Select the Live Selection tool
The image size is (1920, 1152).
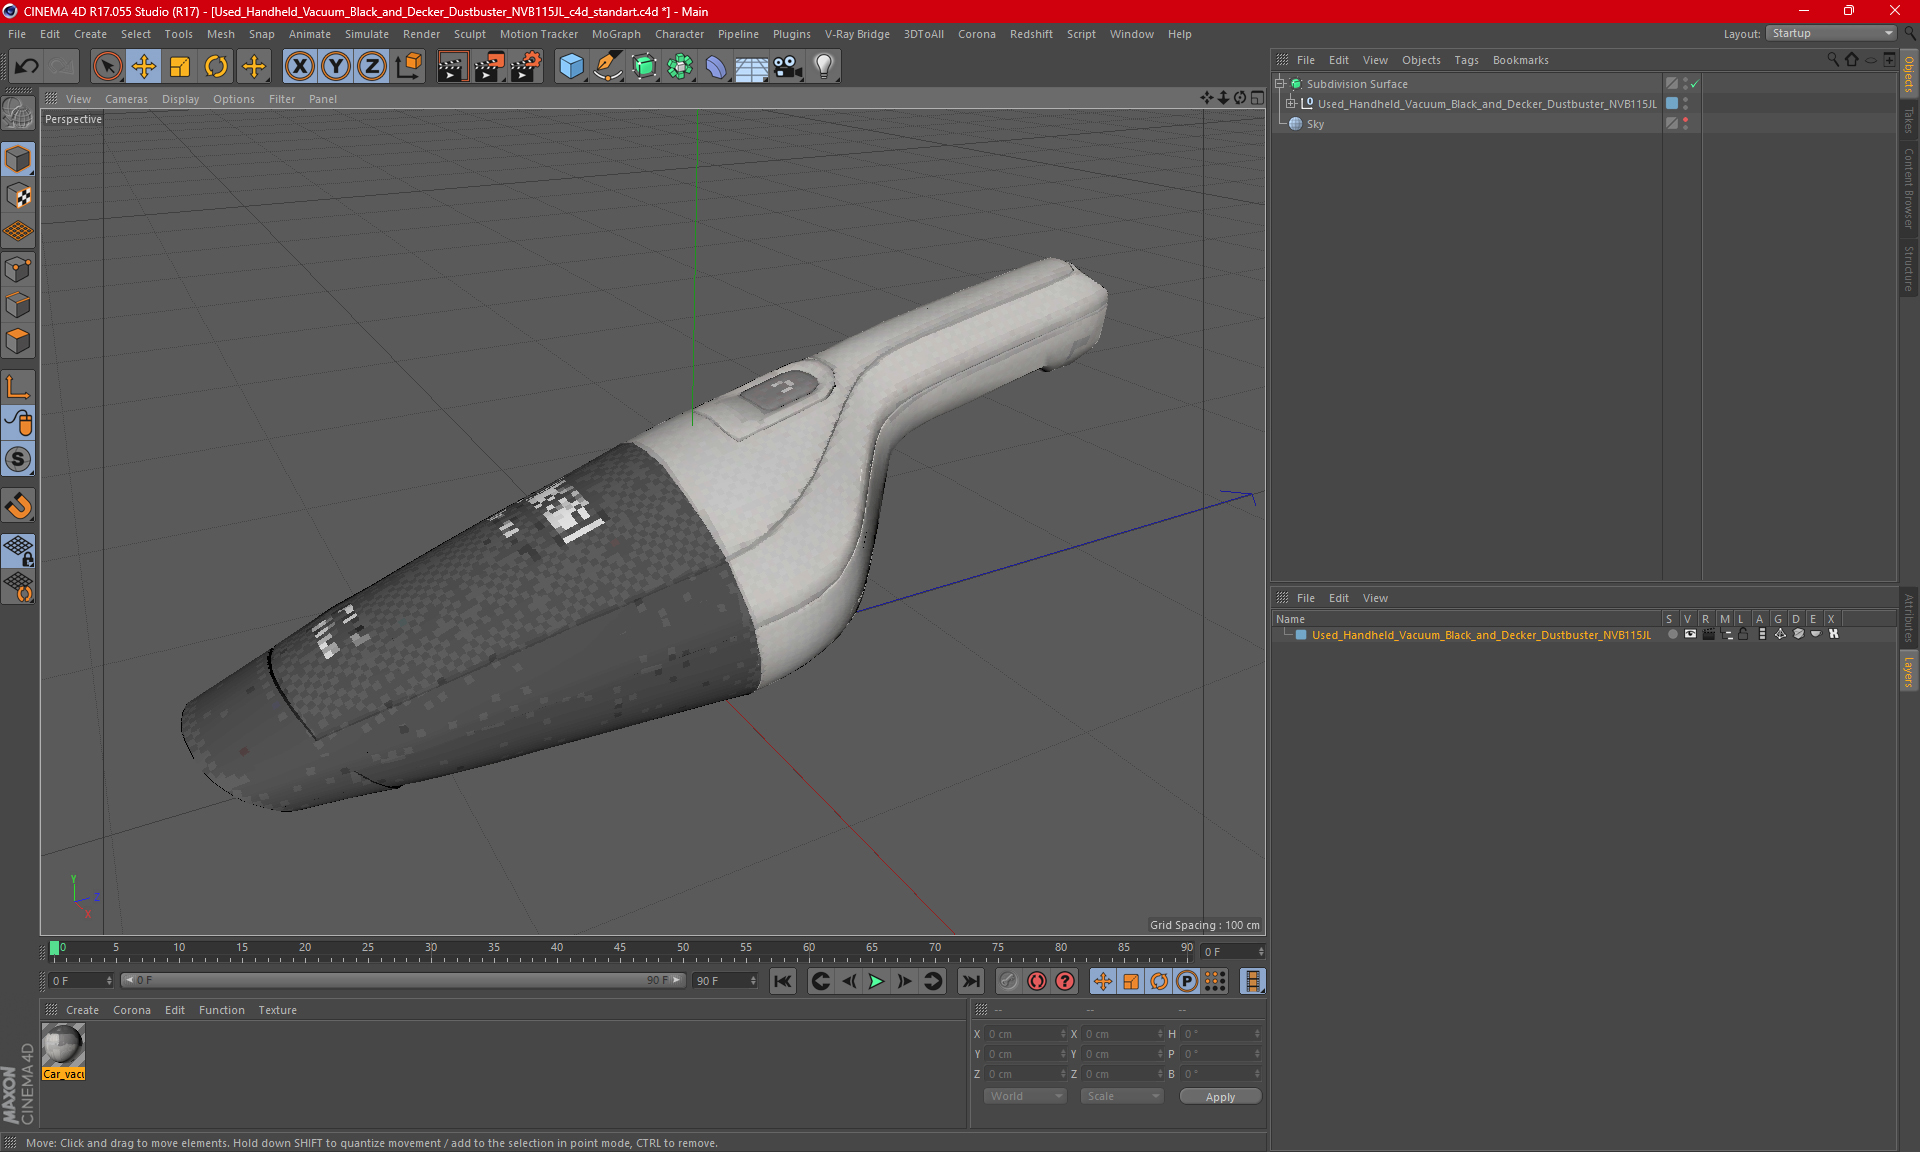coord(107,67)
